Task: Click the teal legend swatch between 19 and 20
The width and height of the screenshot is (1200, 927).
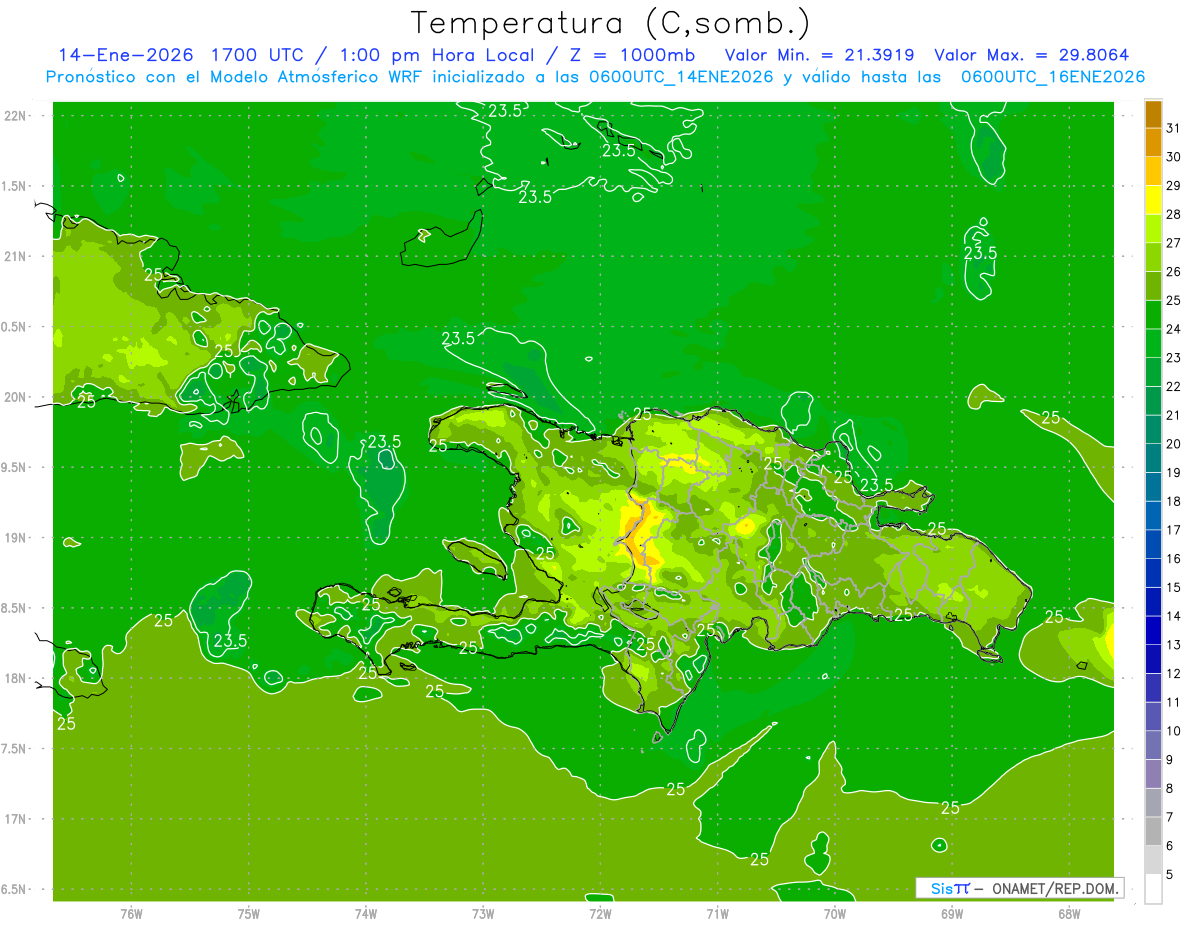Action: pyautogui.click(x=1153, y=458)
